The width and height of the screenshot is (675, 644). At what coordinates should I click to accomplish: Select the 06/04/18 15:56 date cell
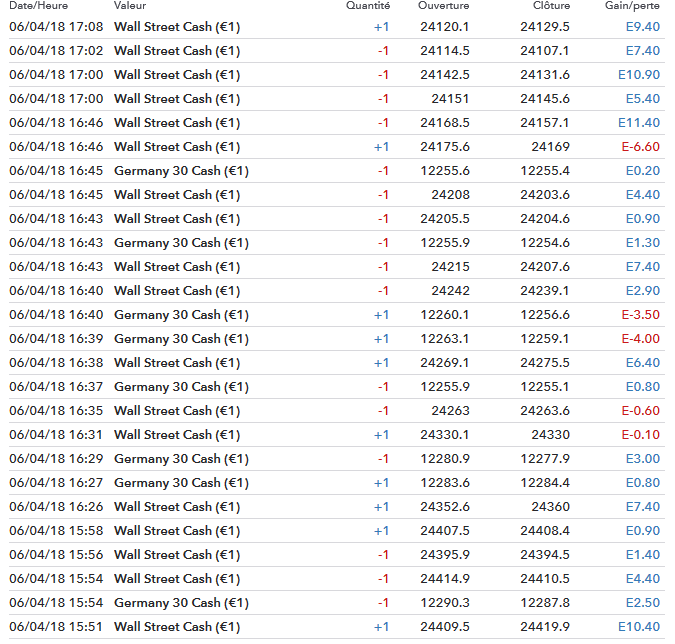point(56,555)
